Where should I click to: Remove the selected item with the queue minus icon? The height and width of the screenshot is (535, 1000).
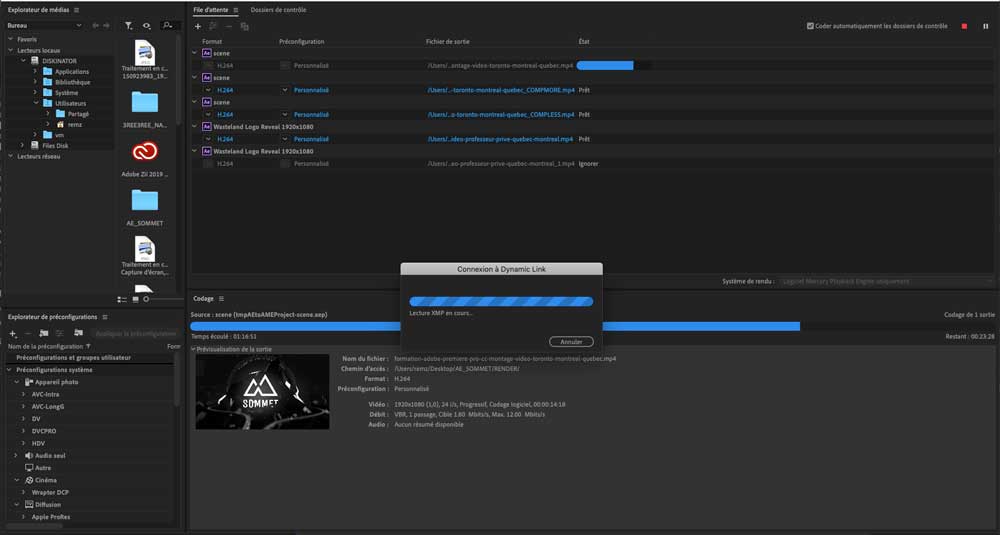point(229,26)
